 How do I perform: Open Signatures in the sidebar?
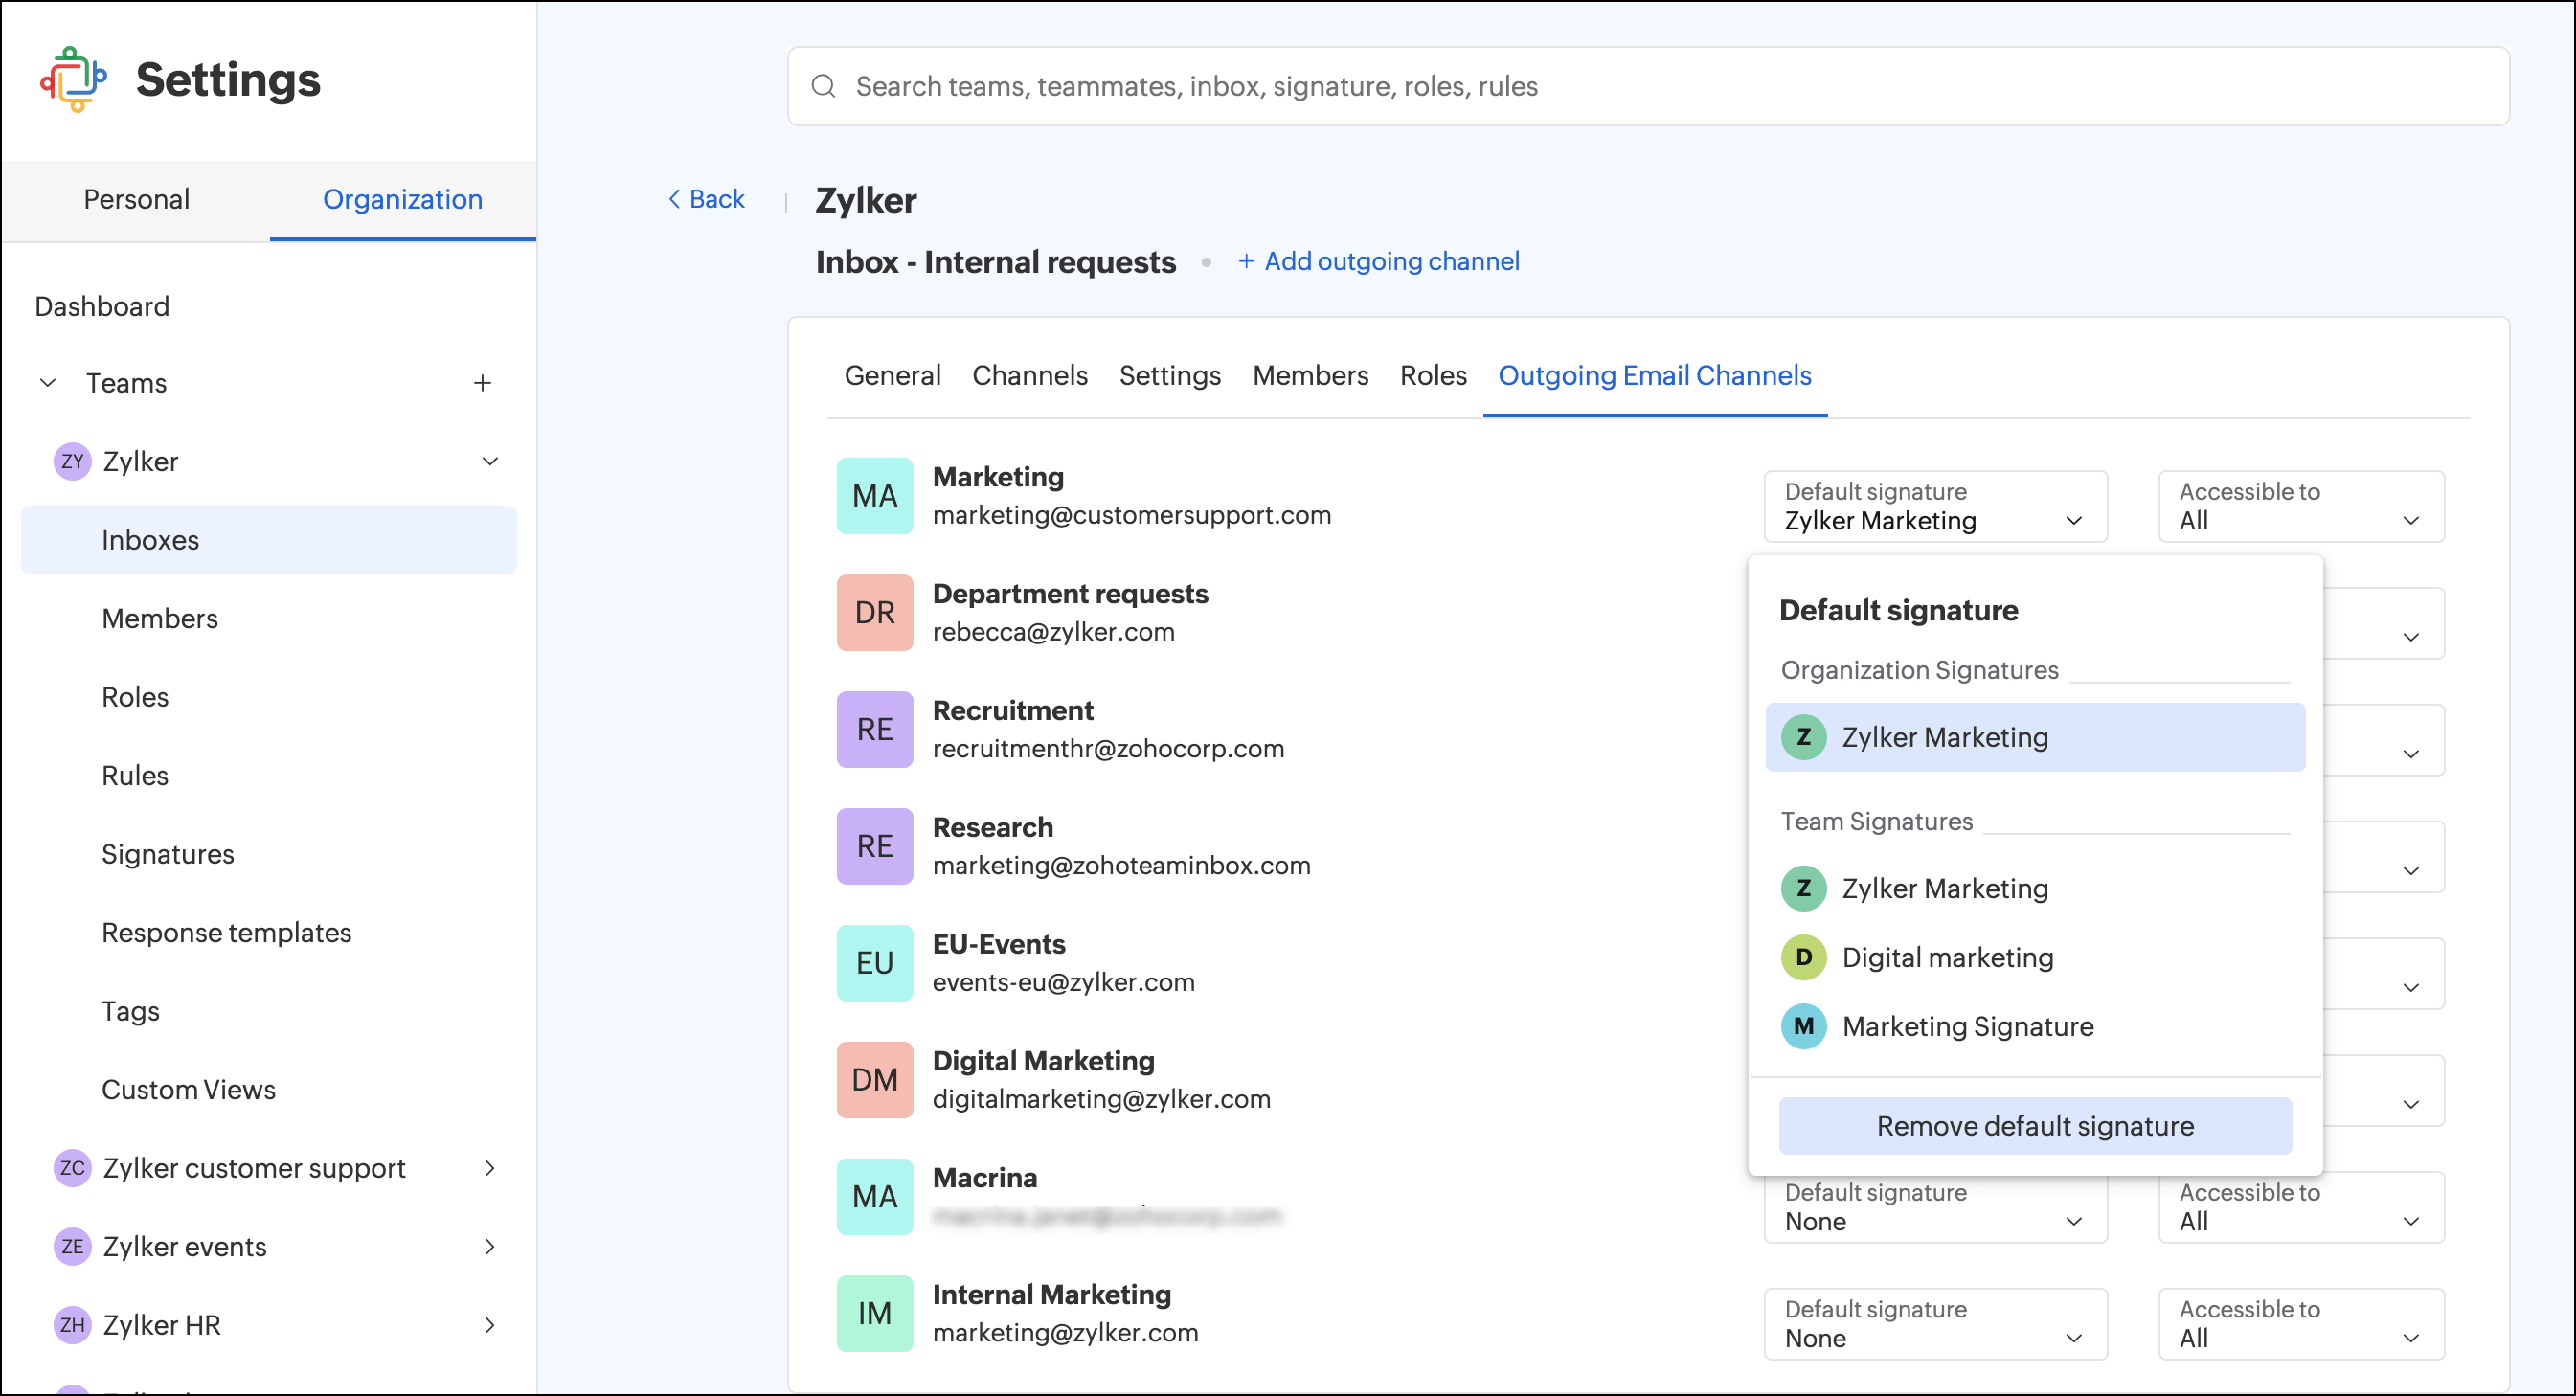click(x=168, y=854)
